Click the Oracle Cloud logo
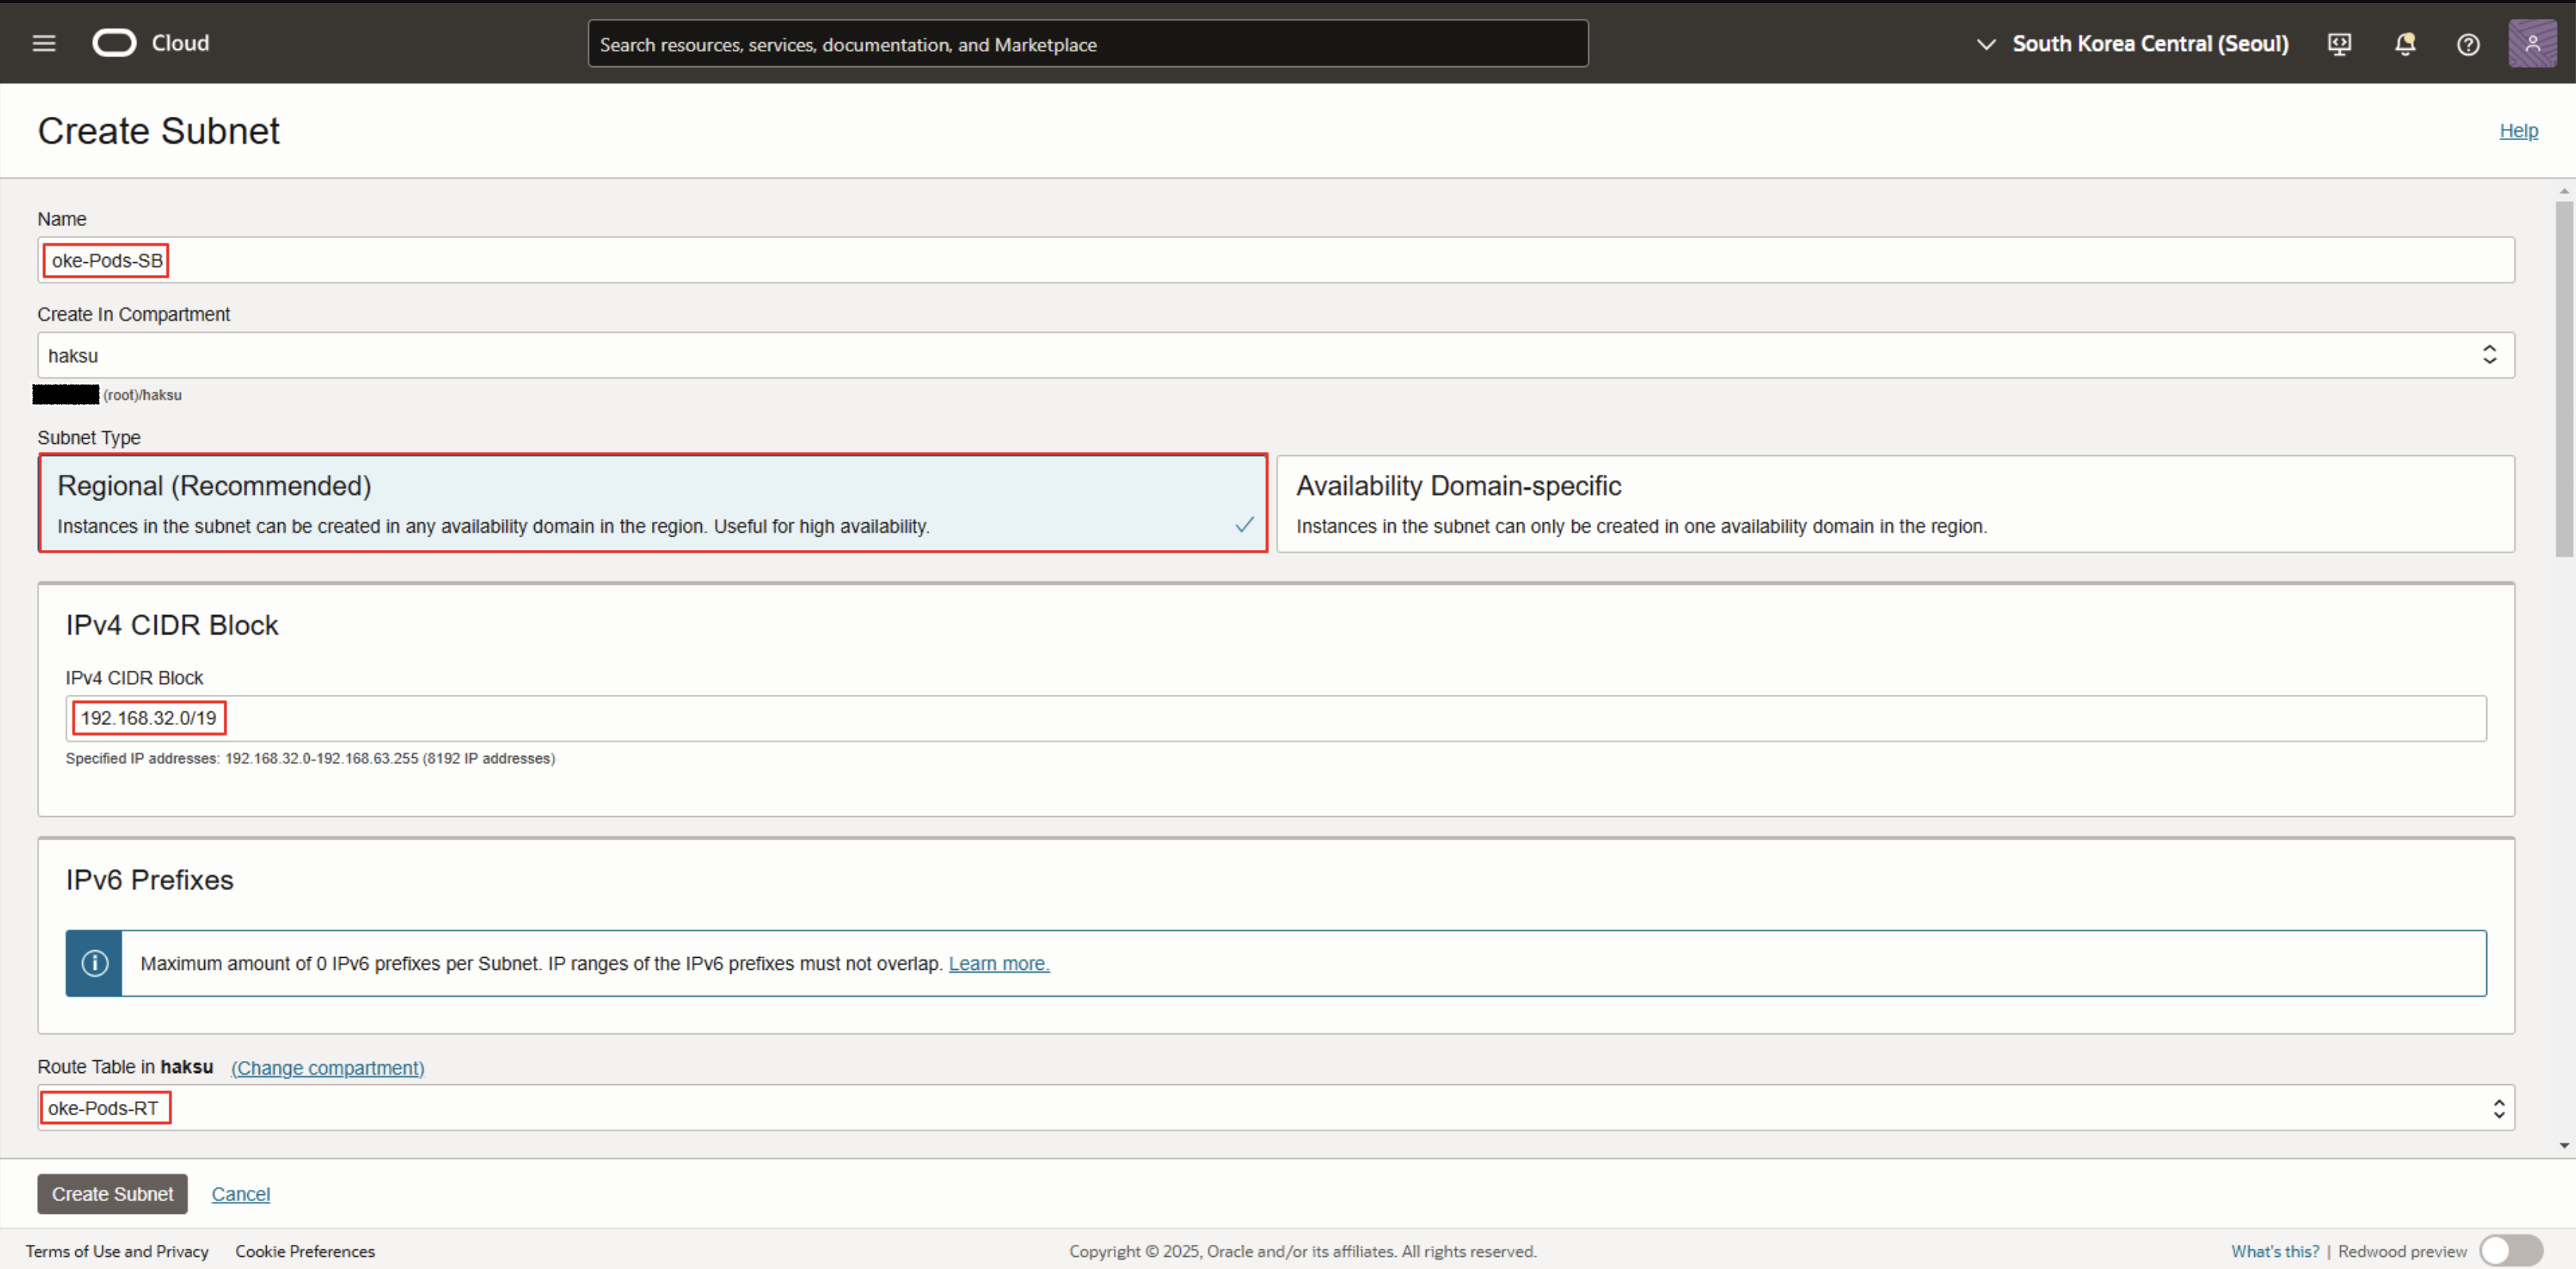 click(x=114, y=43)
